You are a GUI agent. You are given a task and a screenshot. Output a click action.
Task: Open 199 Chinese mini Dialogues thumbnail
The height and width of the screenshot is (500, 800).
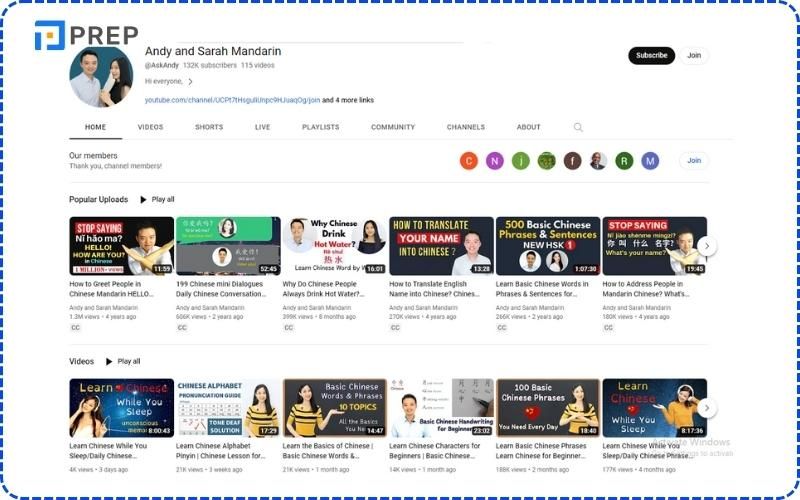pos(228,246)
